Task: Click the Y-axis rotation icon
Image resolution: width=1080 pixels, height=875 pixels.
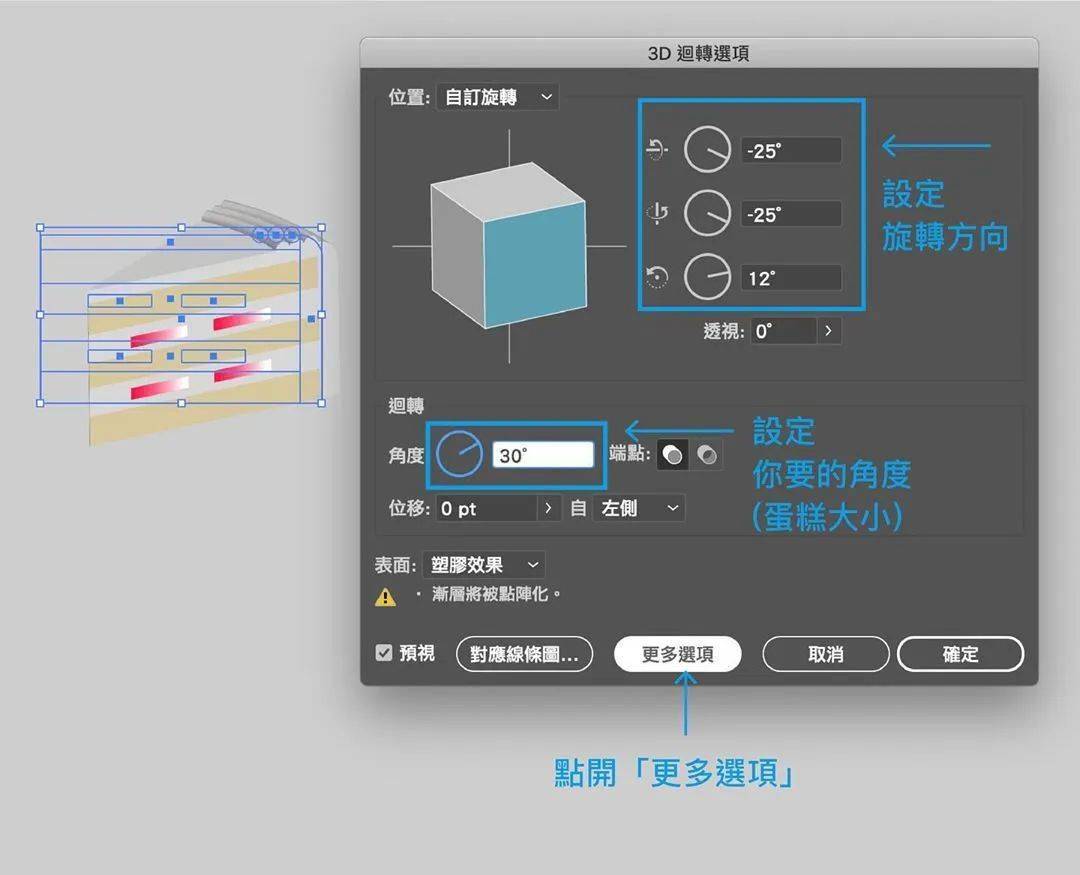Action: (656, 214)
